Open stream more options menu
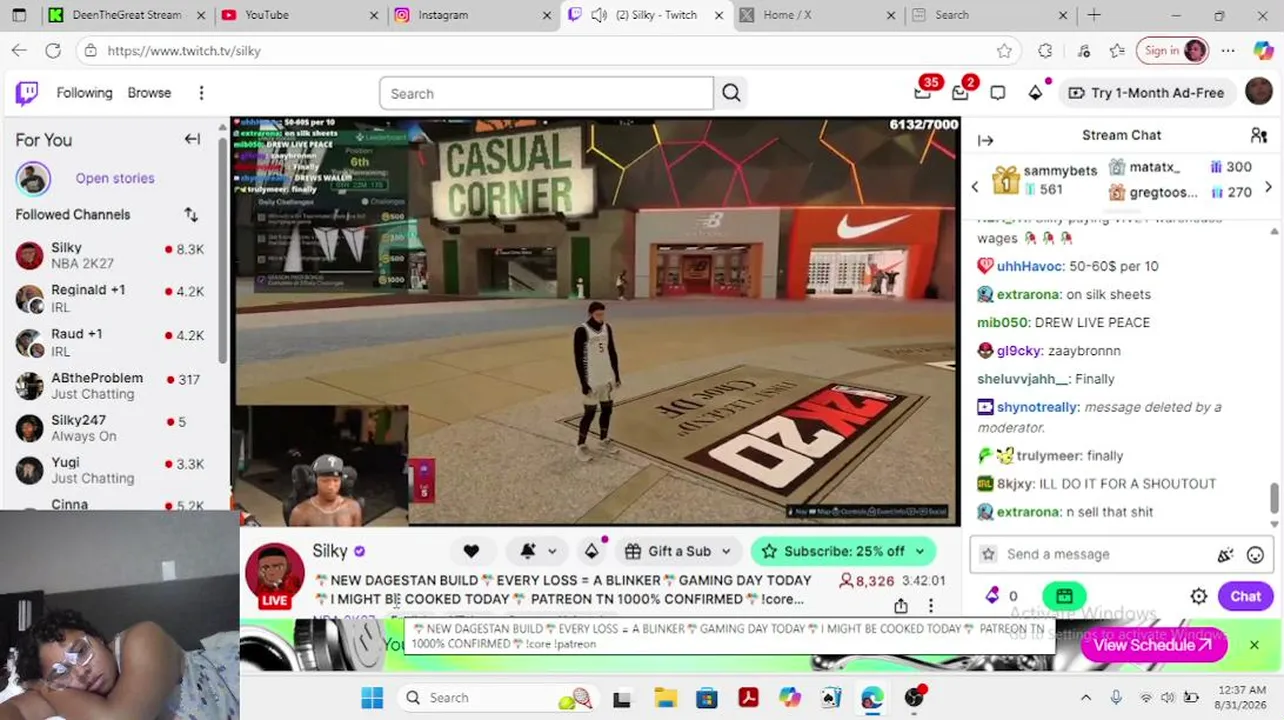This screenshot has height=720, width=1284. click(930, 606)
